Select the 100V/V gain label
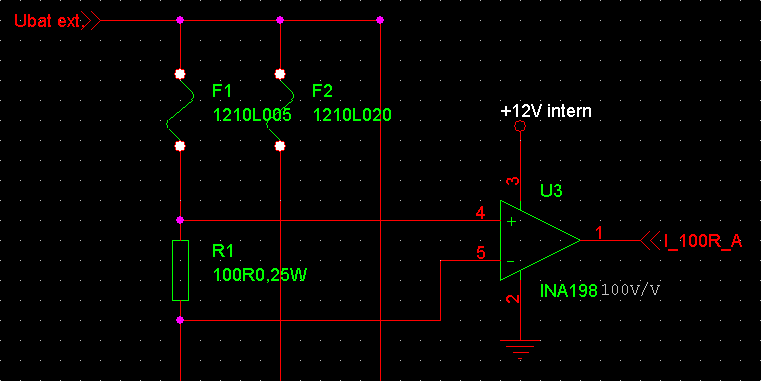761x381 pixels. point(630,291)
